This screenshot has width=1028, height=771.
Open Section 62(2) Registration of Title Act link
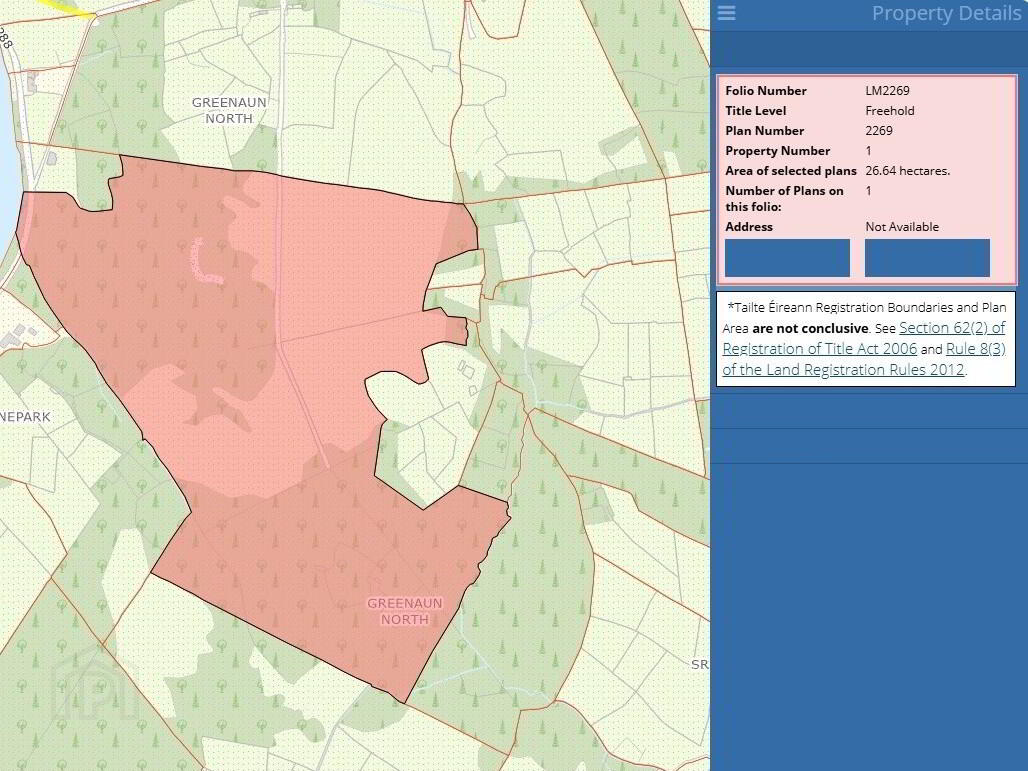951,328
